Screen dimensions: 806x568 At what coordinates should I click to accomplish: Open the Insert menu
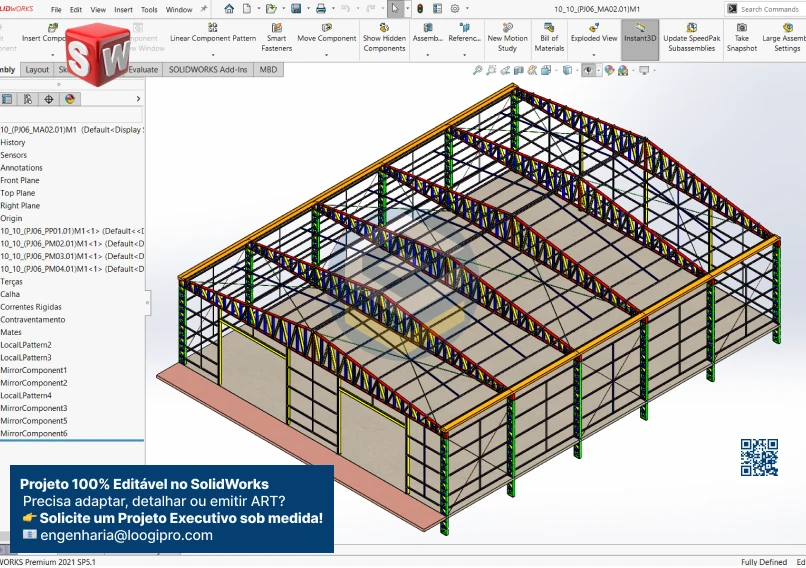(x=123, y=9)
